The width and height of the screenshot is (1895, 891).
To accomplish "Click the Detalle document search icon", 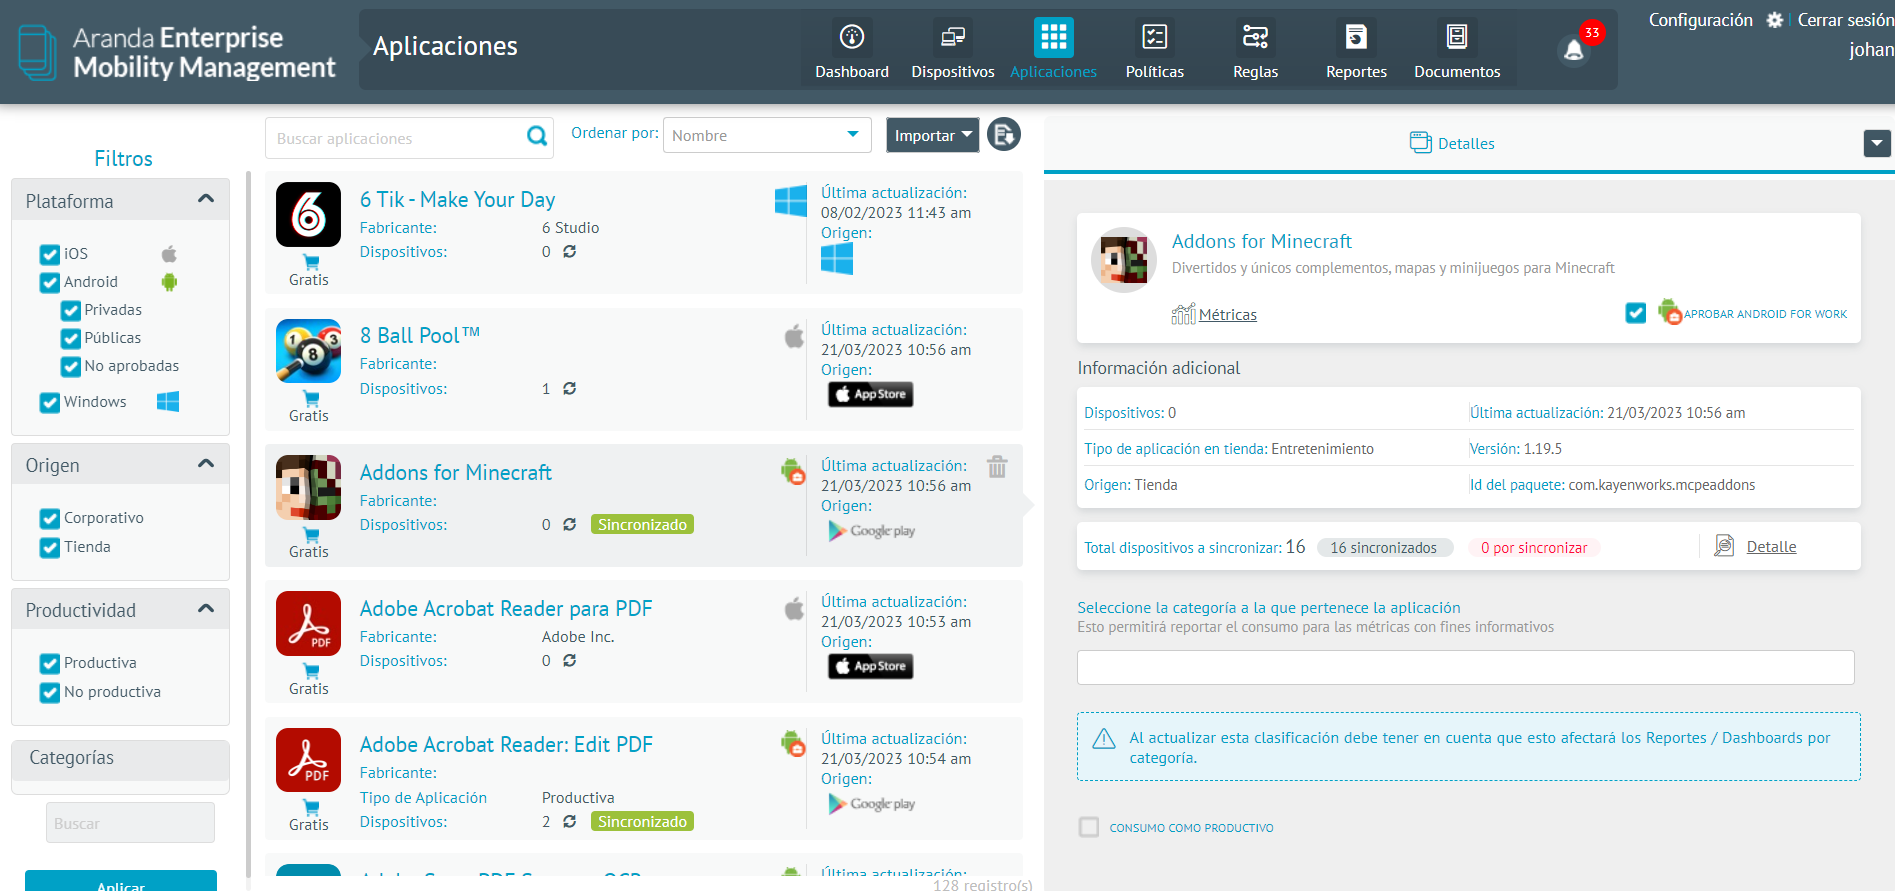I will (x=1724, y=545).
